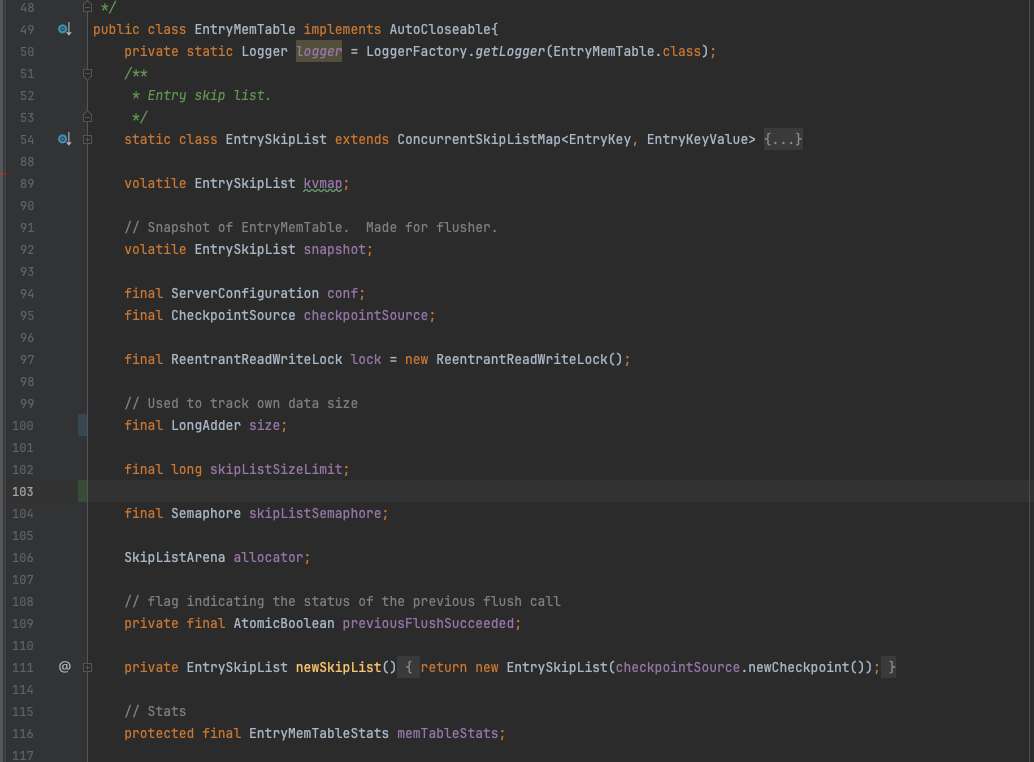This screenshot has width=1034, height=762.
Task: Expand the folded newSkipList method with the plus toggle
Action: 87,667
